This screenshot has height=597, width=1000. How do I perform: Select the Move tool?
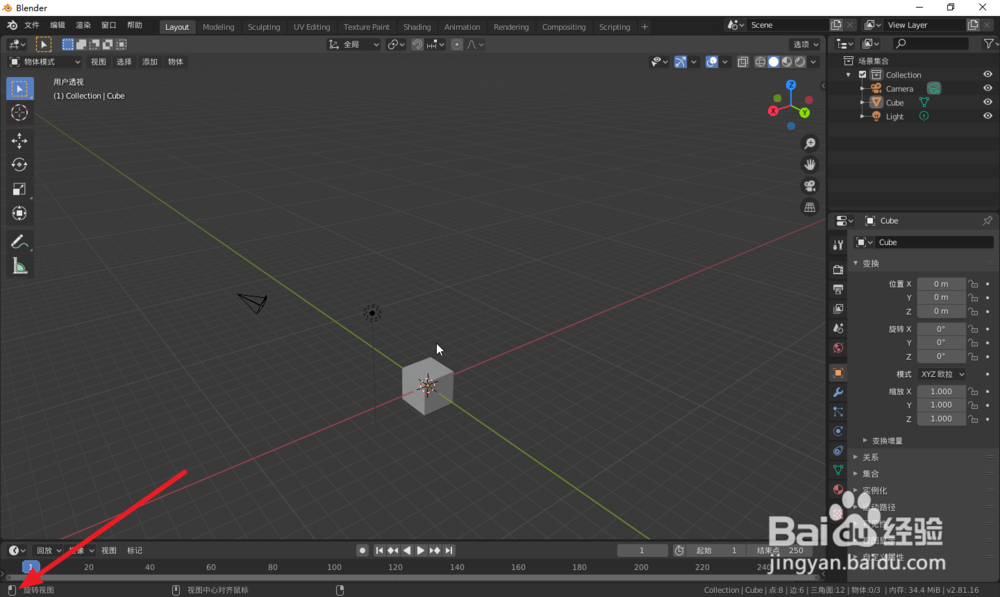tap(20, 140)
